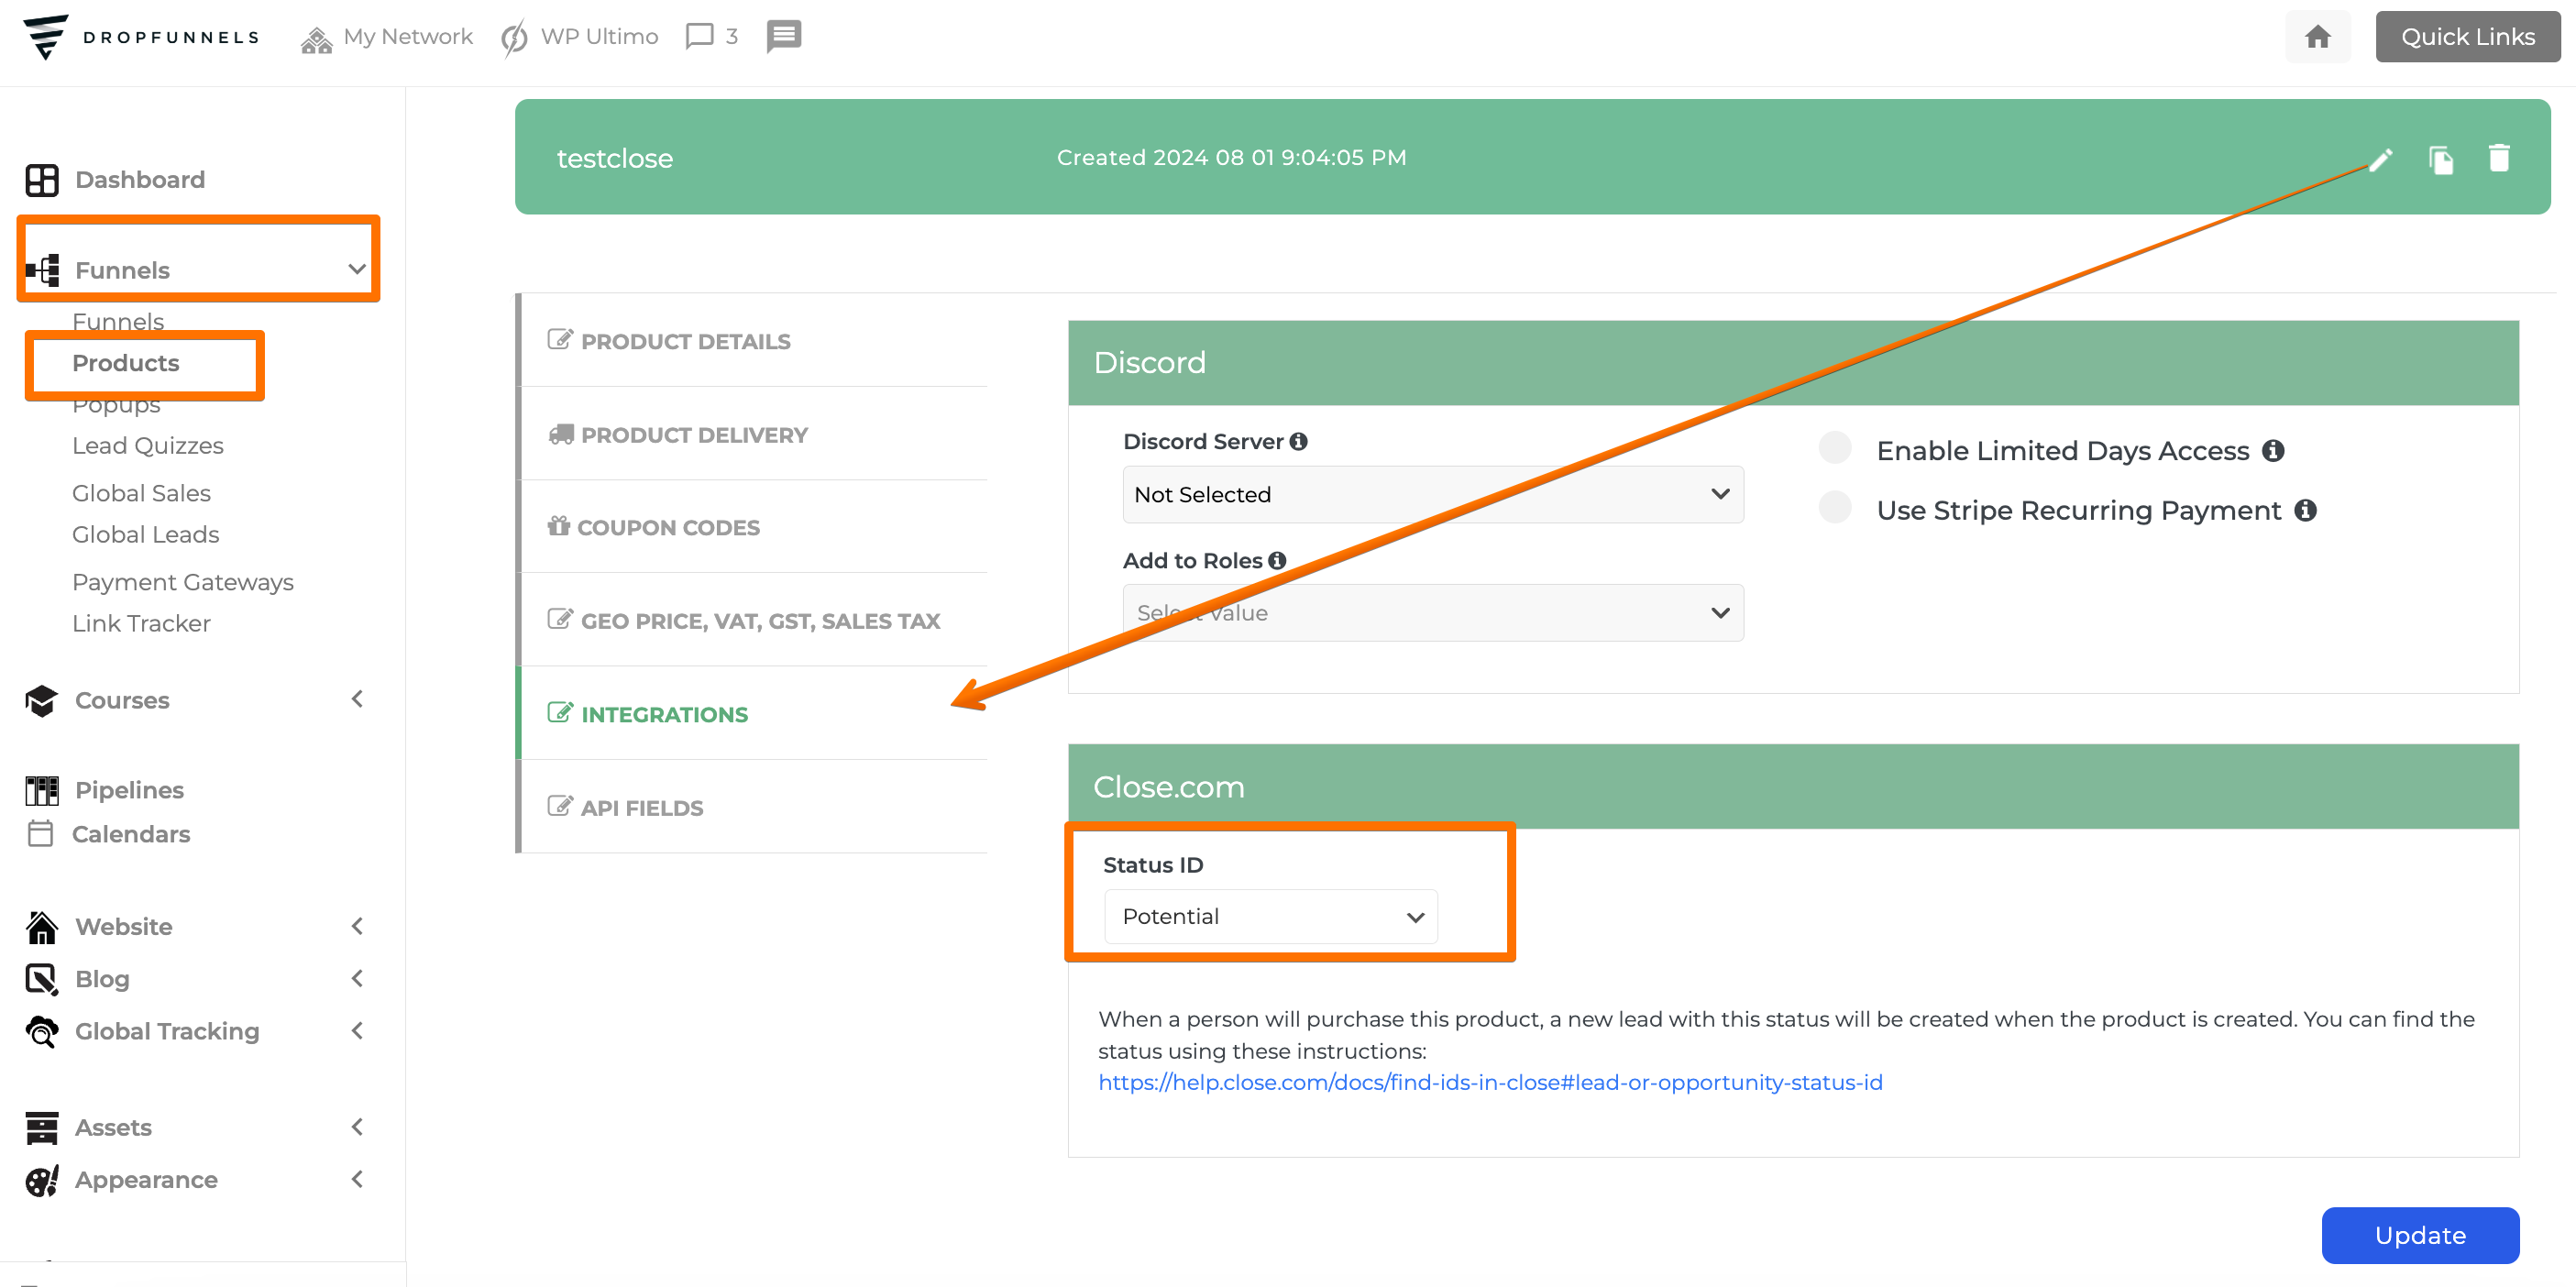This screenshot has width=2576, height=1287.
Task: Open the chat messages icon
Action: [784, 37]
